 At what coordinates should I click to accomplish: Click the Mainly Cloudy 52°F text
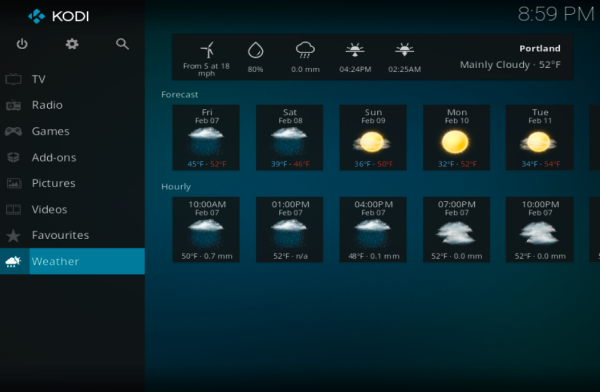pyautogui.click(x=510, y=65)
